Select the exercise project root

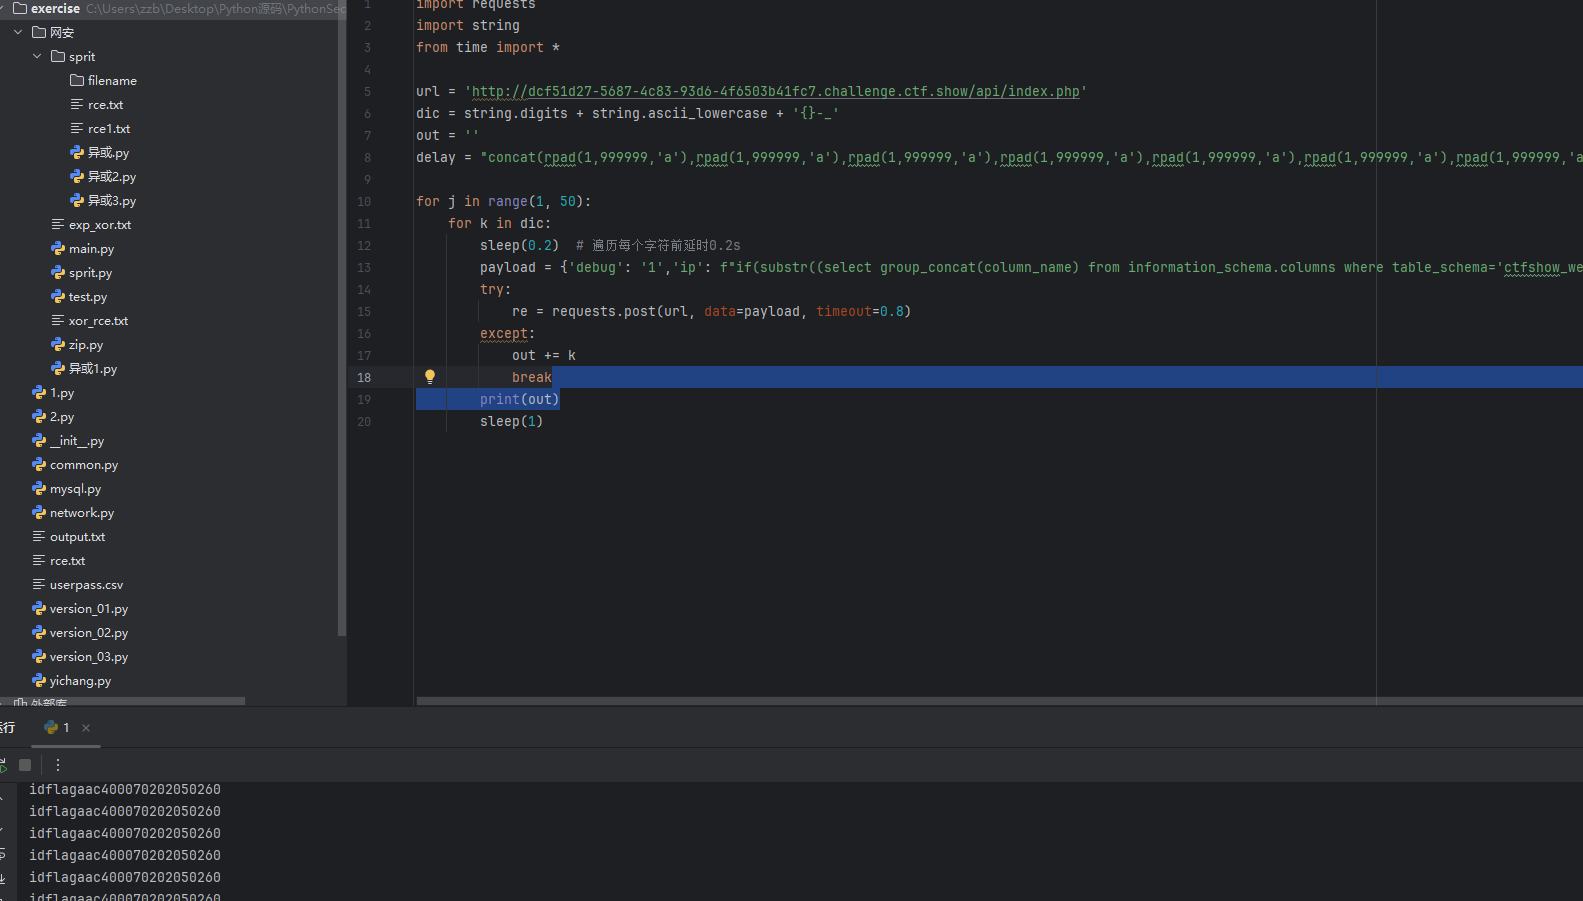click(x=55, y=9)
